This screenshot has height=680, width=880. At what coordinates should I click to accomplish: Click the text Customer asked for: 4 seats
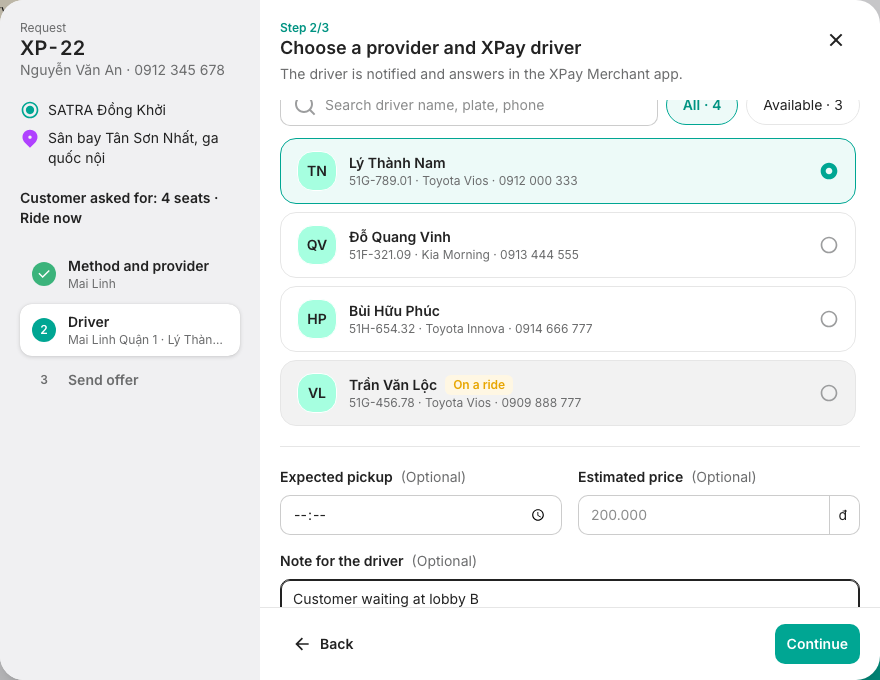click(x=115, y=198)
